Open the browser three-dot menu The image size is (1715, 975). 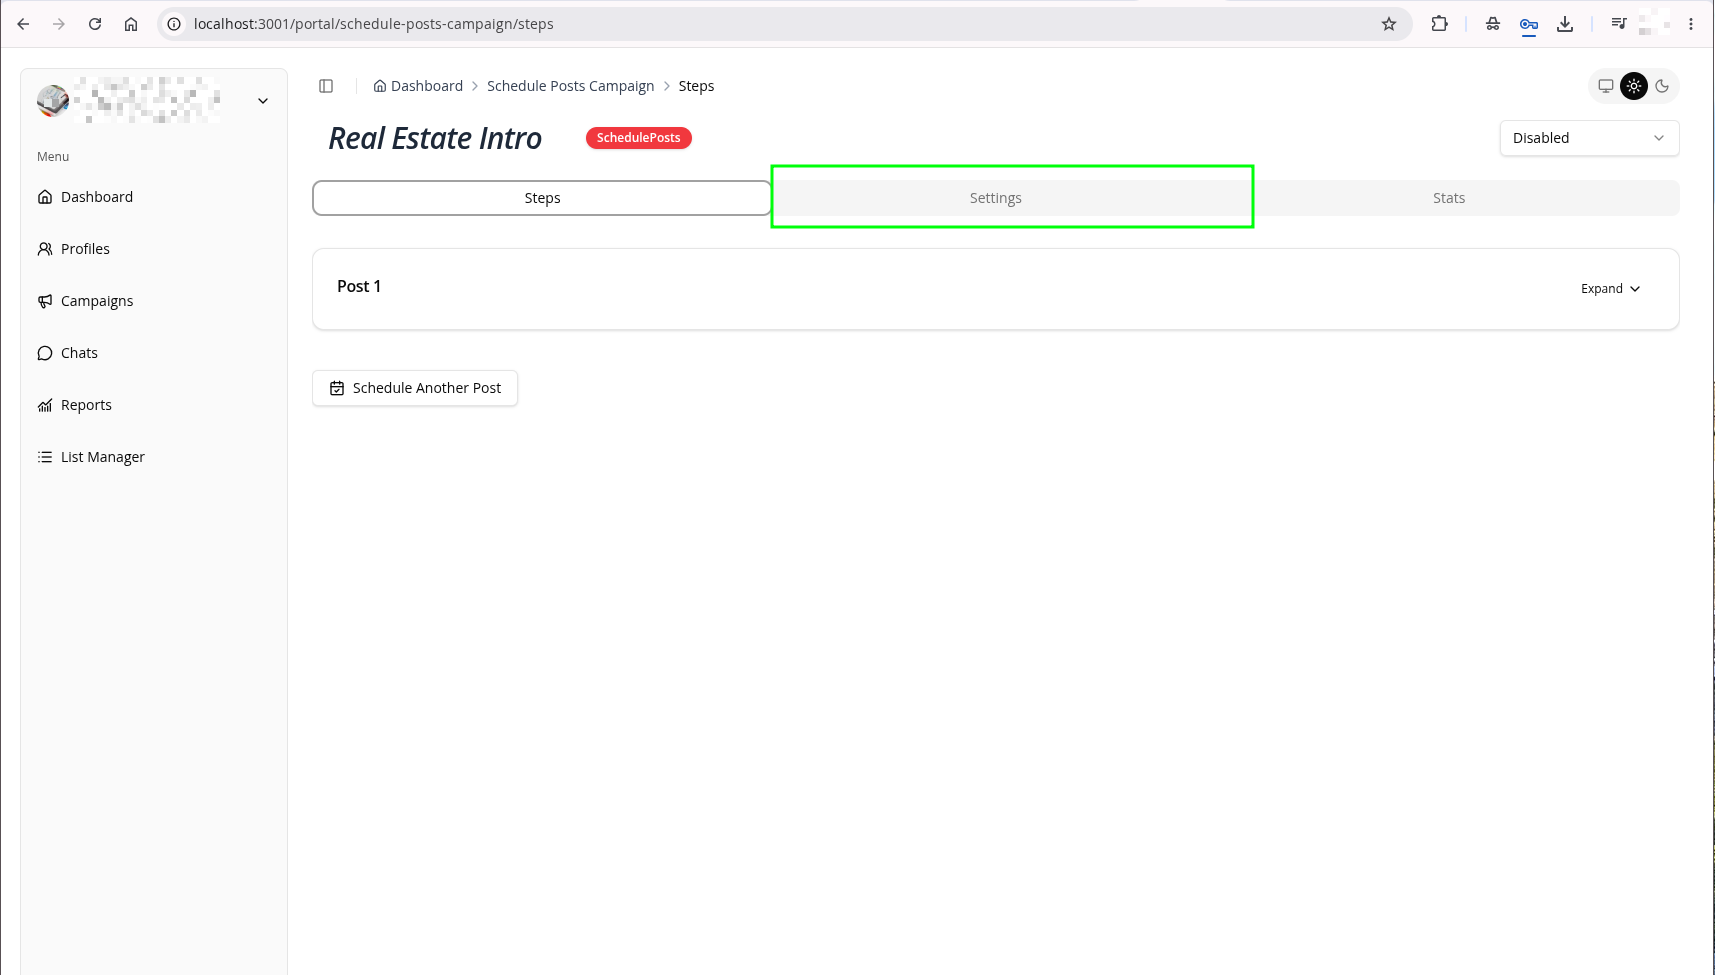point(1691,24)
